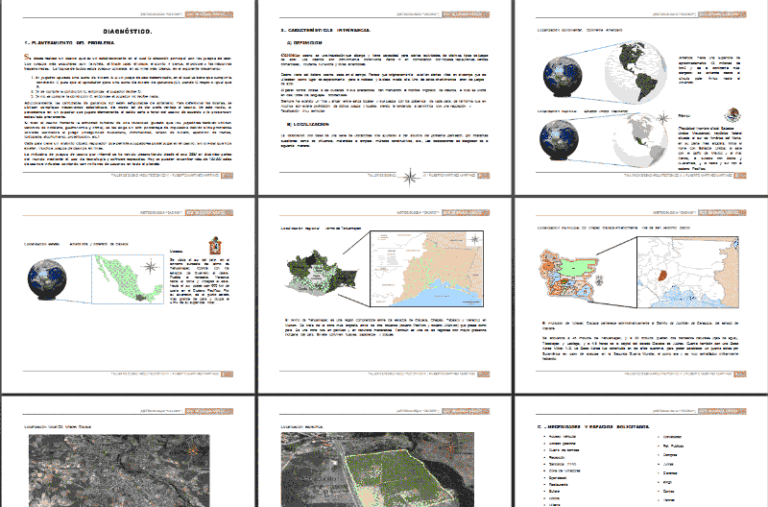Select the colored municipal districts map
This screenshot has height=507, width=768.
pyautogui.click(x=569, y=274)
